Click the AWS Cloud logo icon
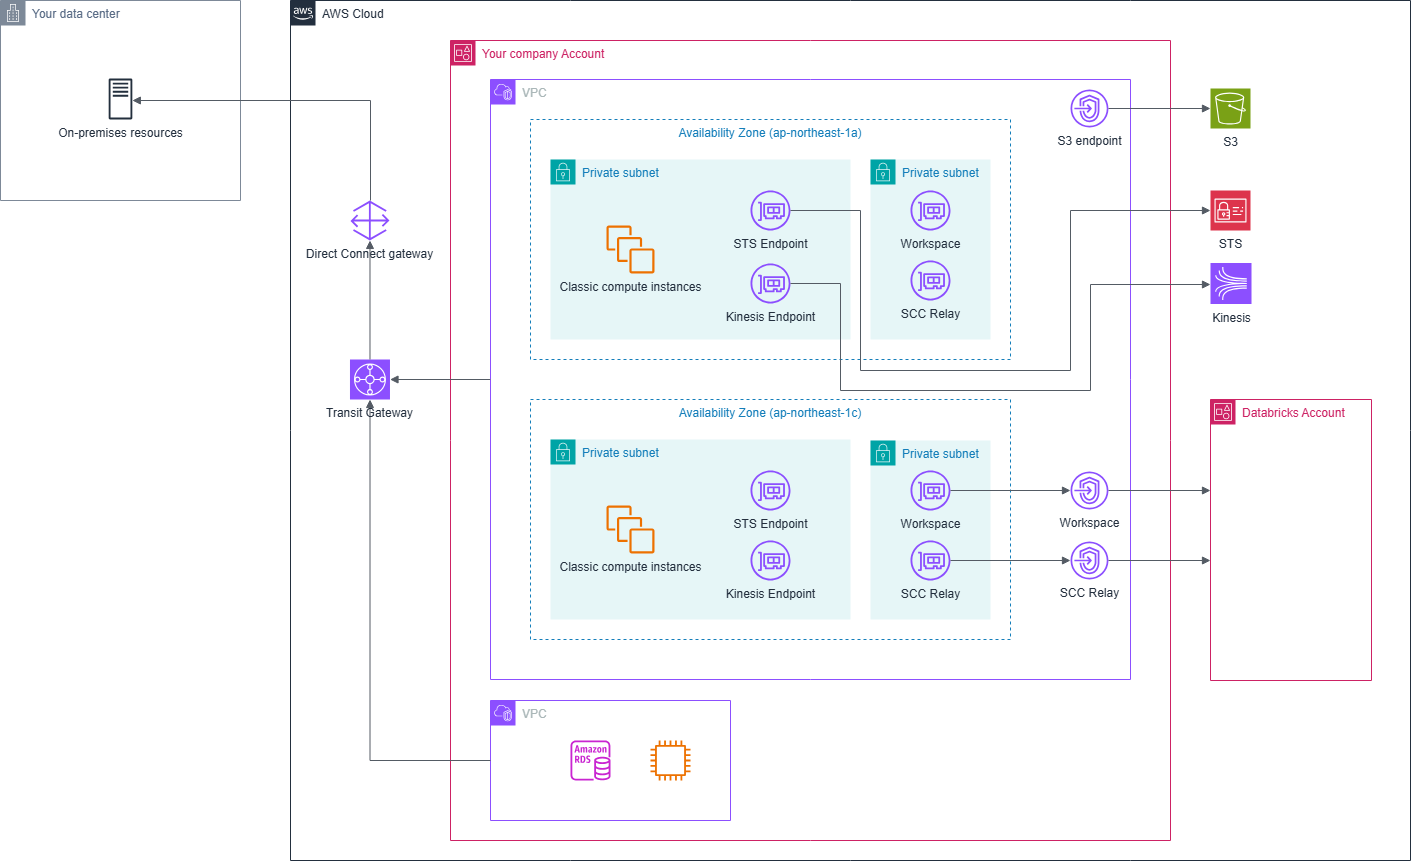The height and width of the screenshot is (861, 1411). (303, 13)
